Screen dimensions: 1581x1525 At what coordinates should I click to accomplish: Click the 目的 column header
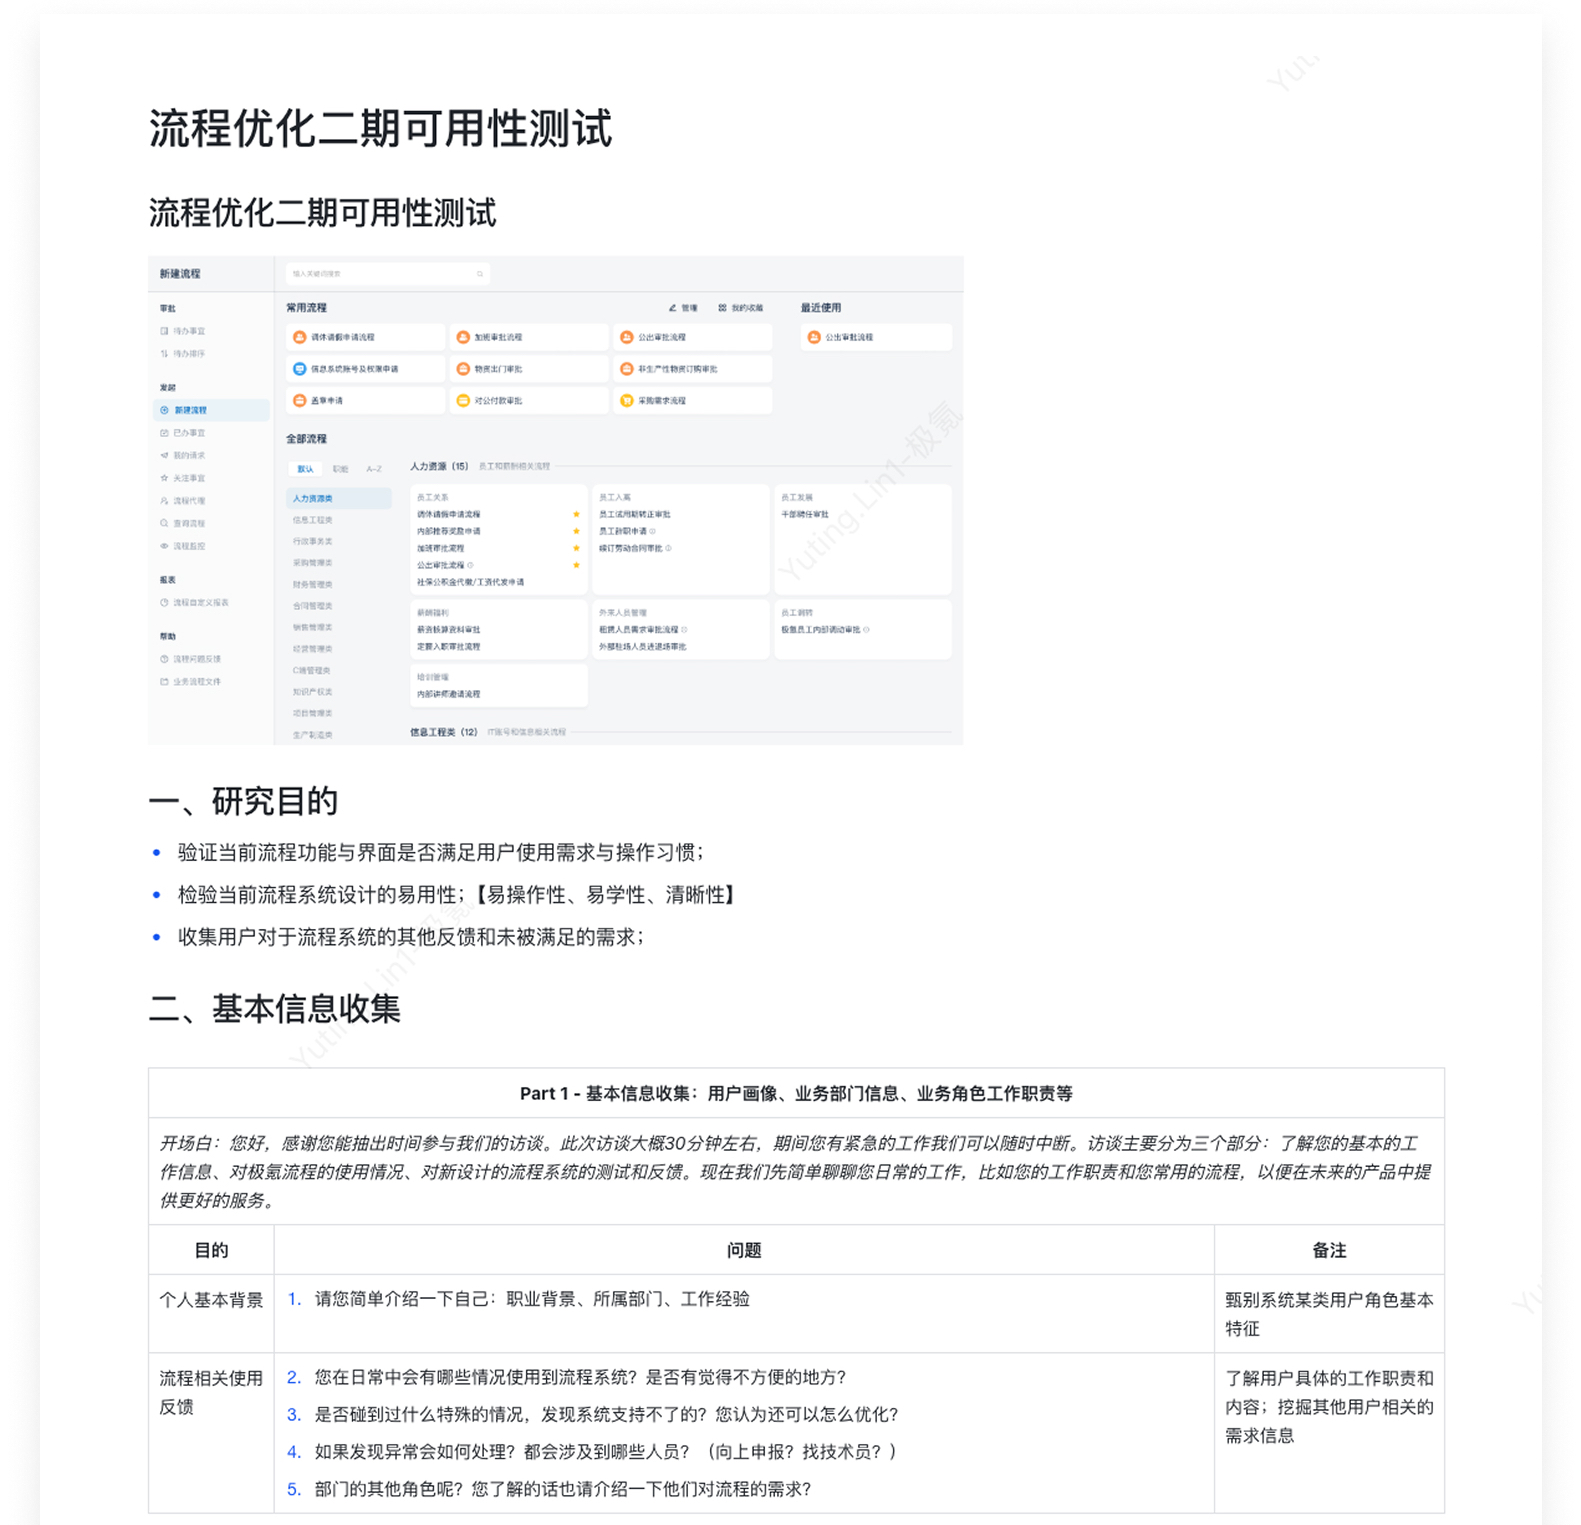211,1250
